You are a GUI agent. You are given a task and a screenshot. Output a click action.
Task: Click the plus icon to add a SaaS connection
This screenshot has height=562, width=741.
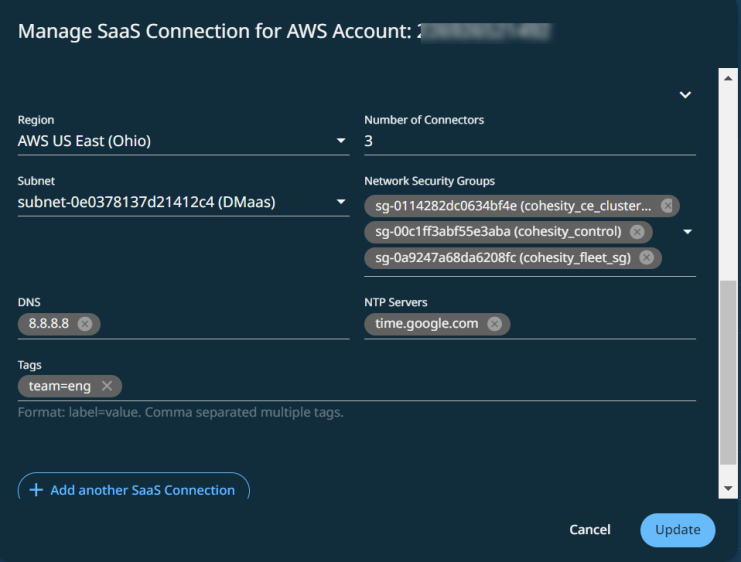(37, 490)
